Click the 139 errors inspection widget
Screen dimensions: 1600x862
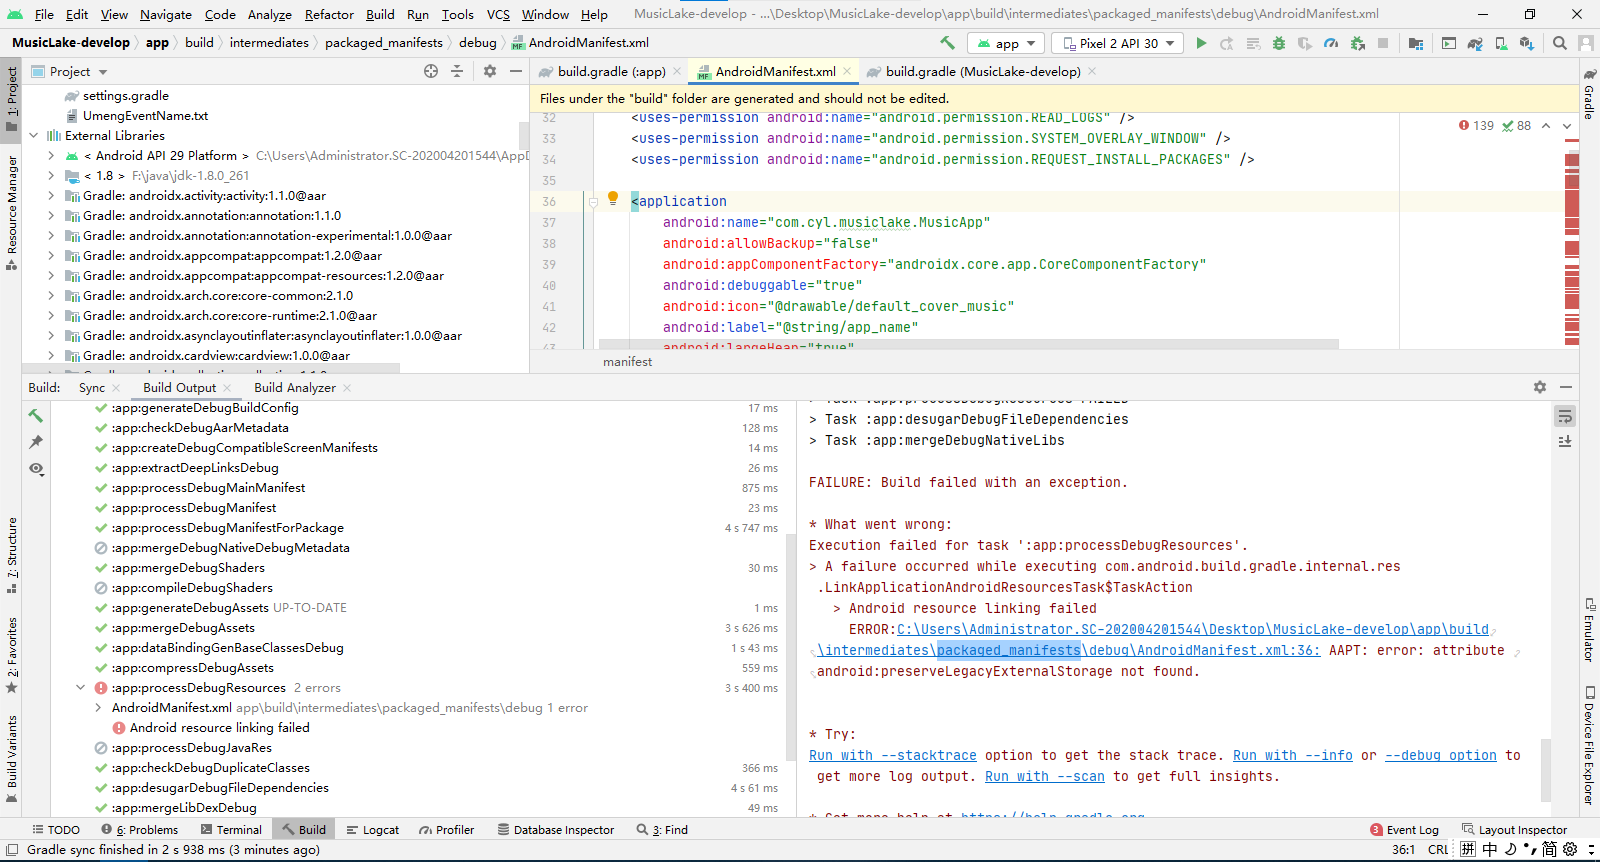1476,125
